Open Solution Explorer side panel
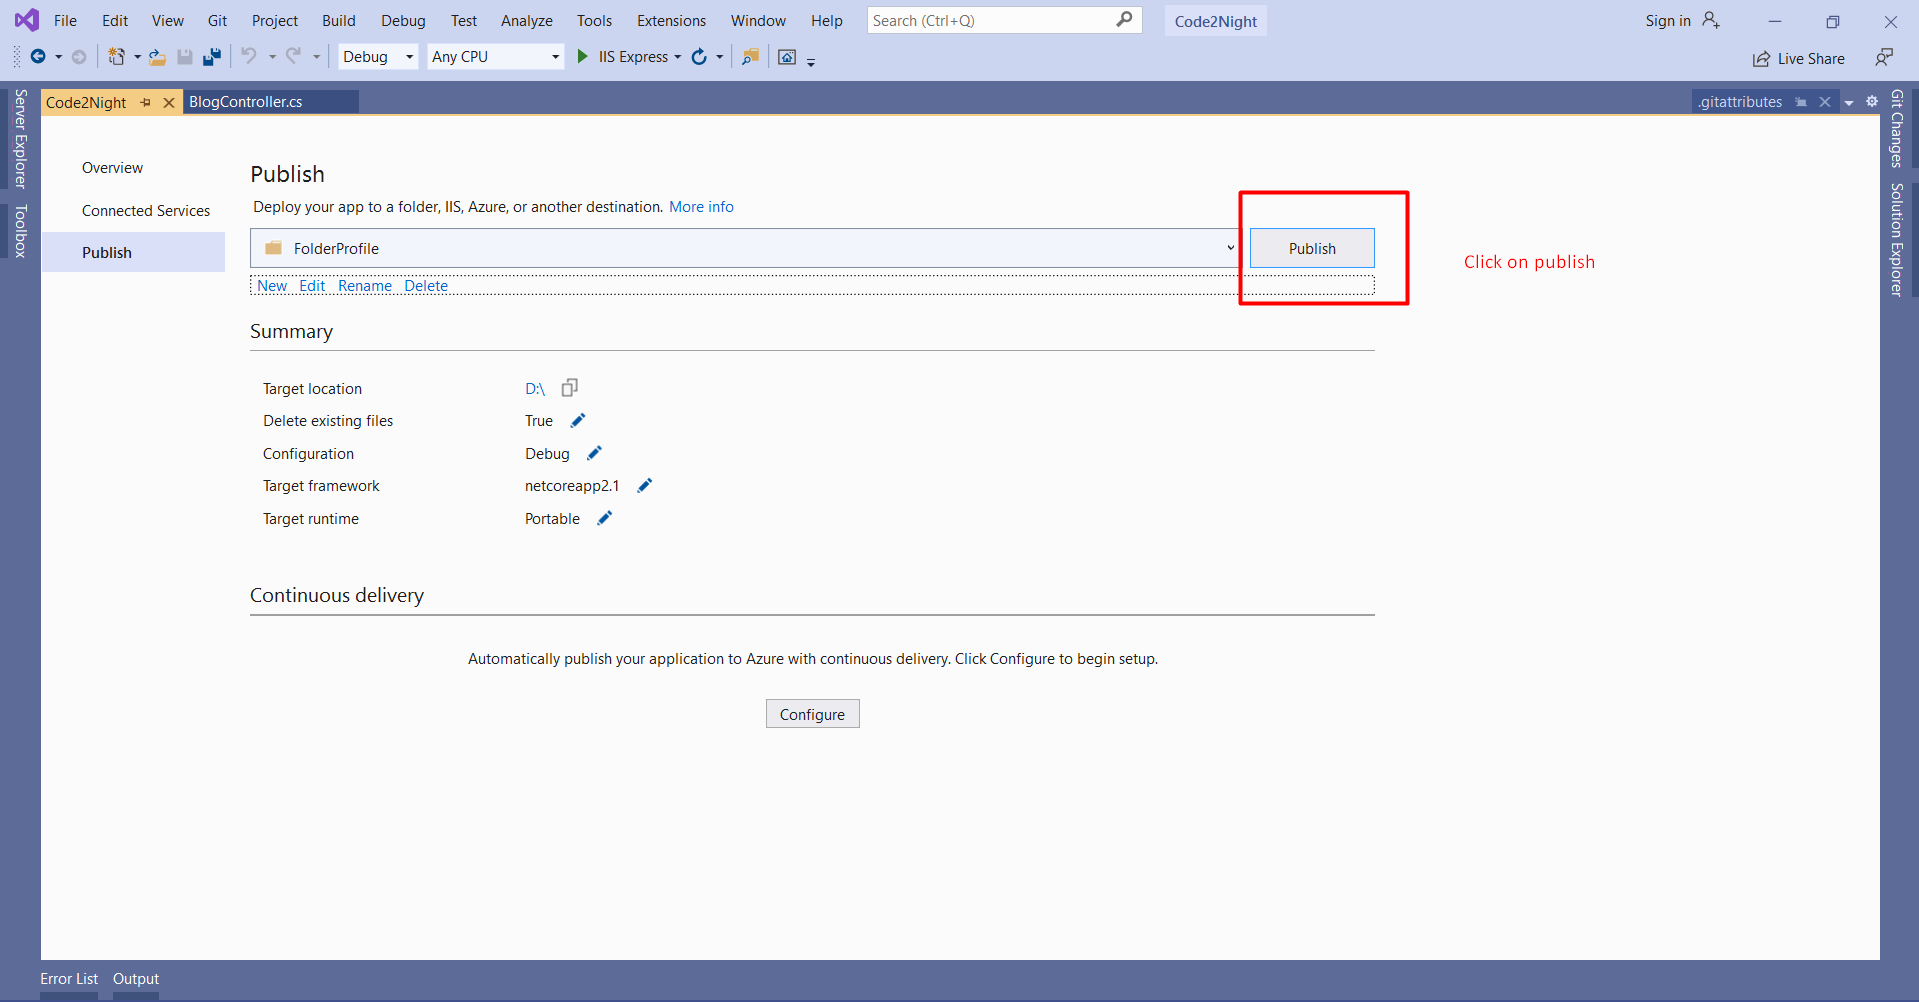The image size is (1919, 1002). (1897, 240)
